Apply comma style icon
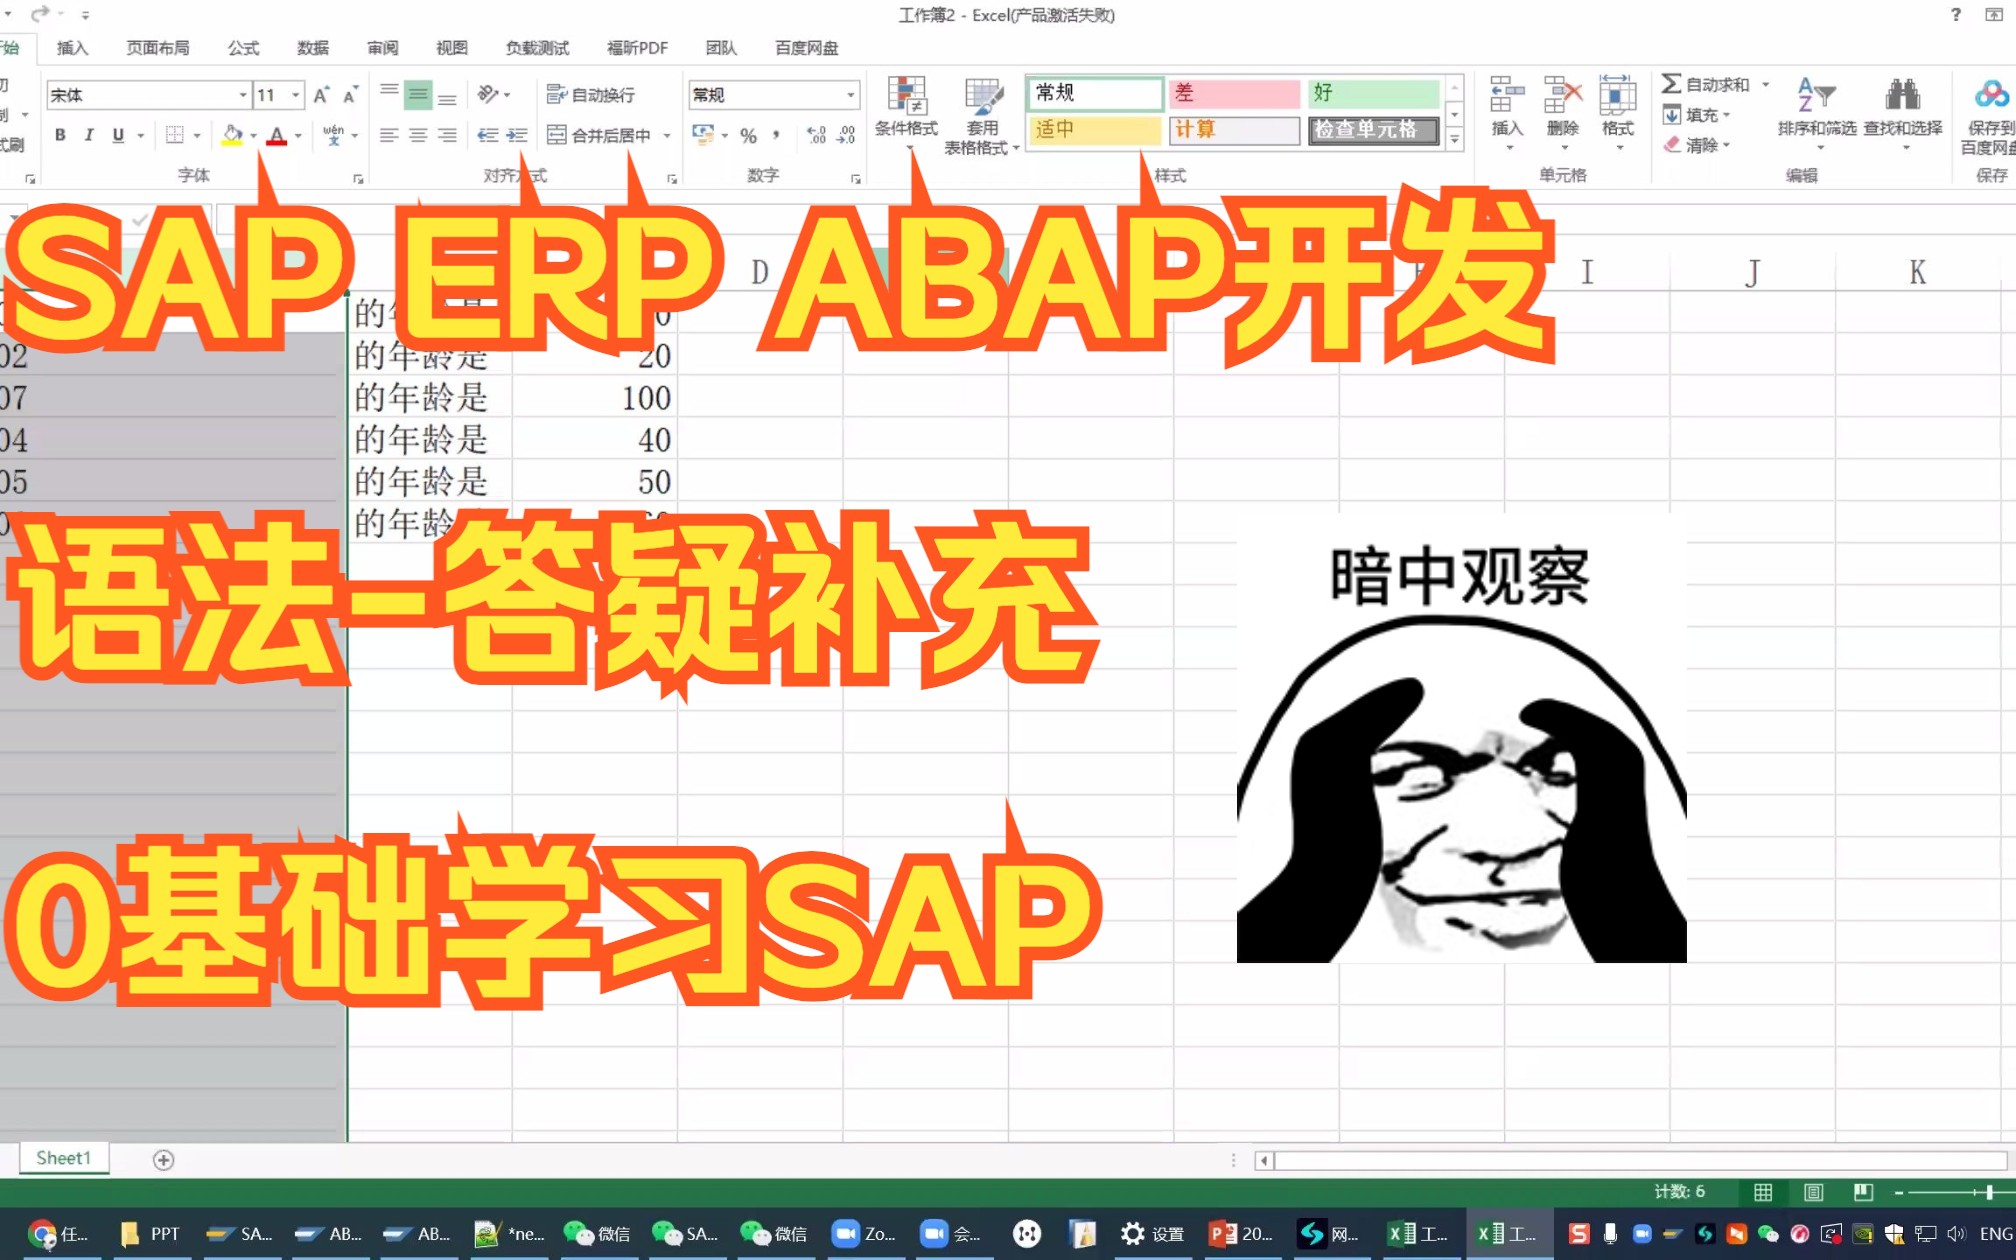Viewport: 2016px width, 1260px height. [776, 135]
